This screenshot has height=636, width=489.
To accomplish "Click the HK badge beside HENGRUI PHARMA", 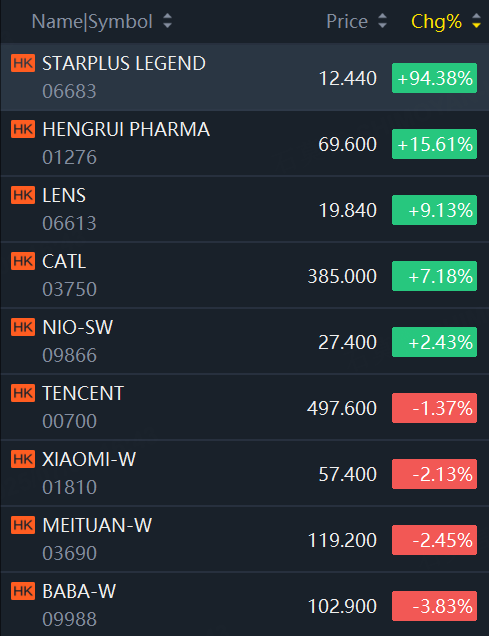I will click(23, 129).
